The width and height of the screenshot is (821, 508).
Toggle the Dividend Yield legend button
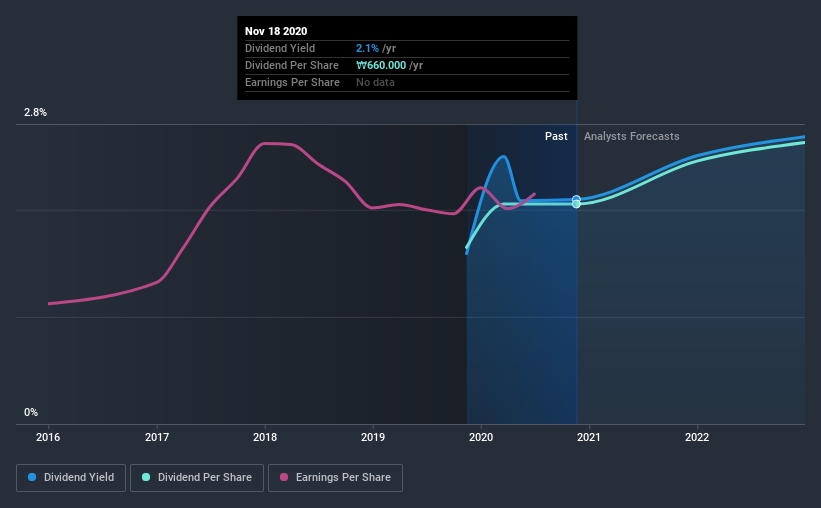(x=71, y=478)
